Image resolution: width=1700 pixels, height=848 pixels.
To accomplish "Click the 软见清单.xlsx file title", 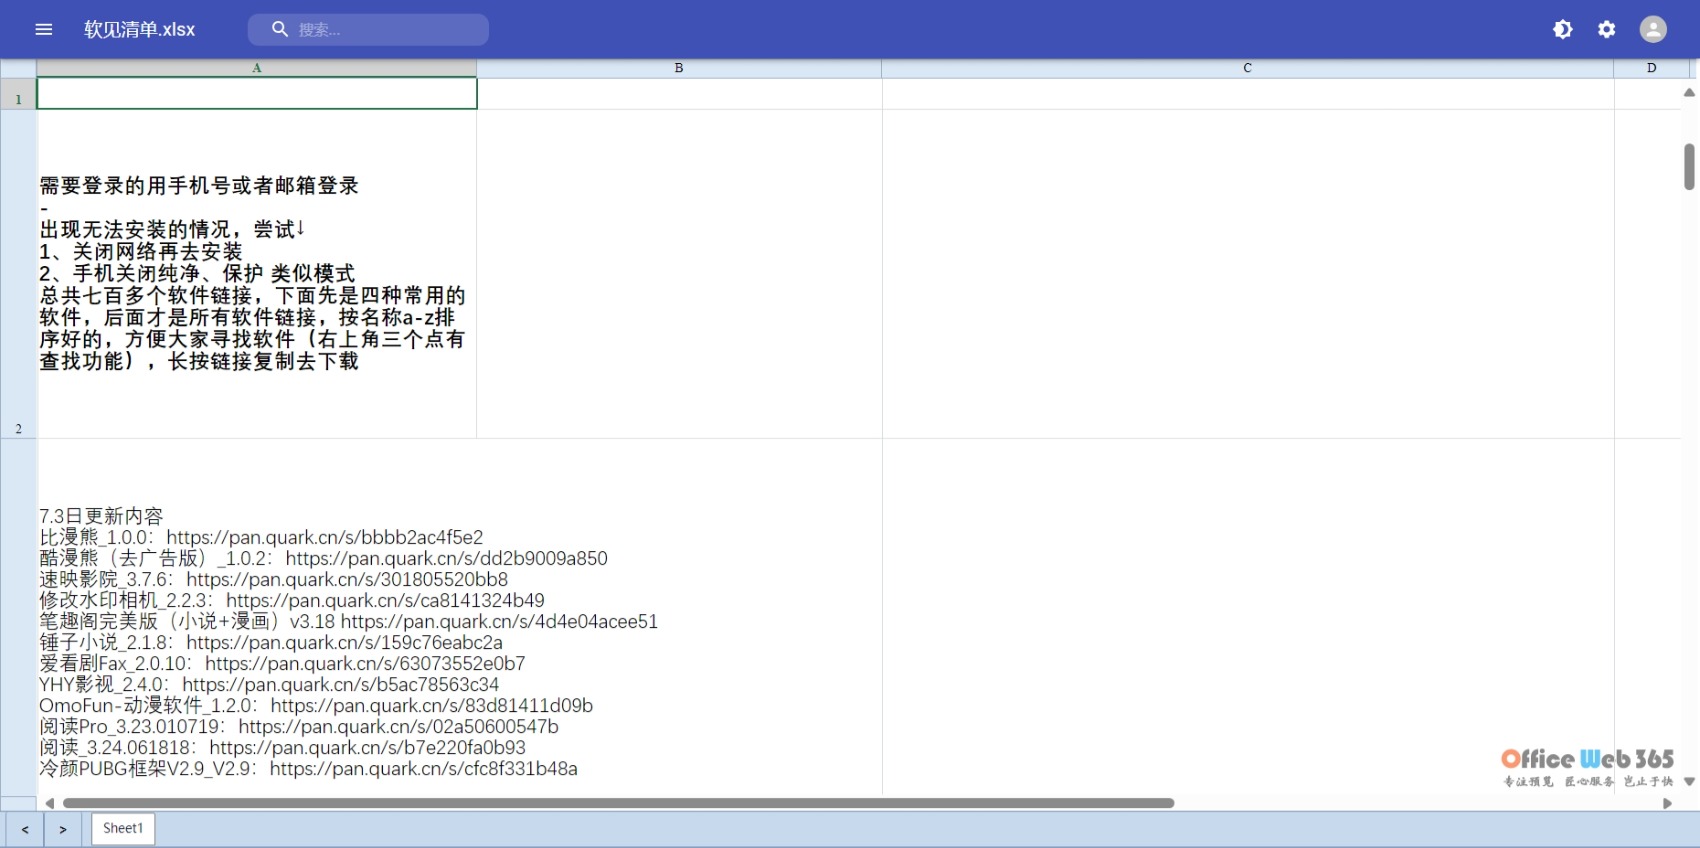I will click(x=140, y=30).
